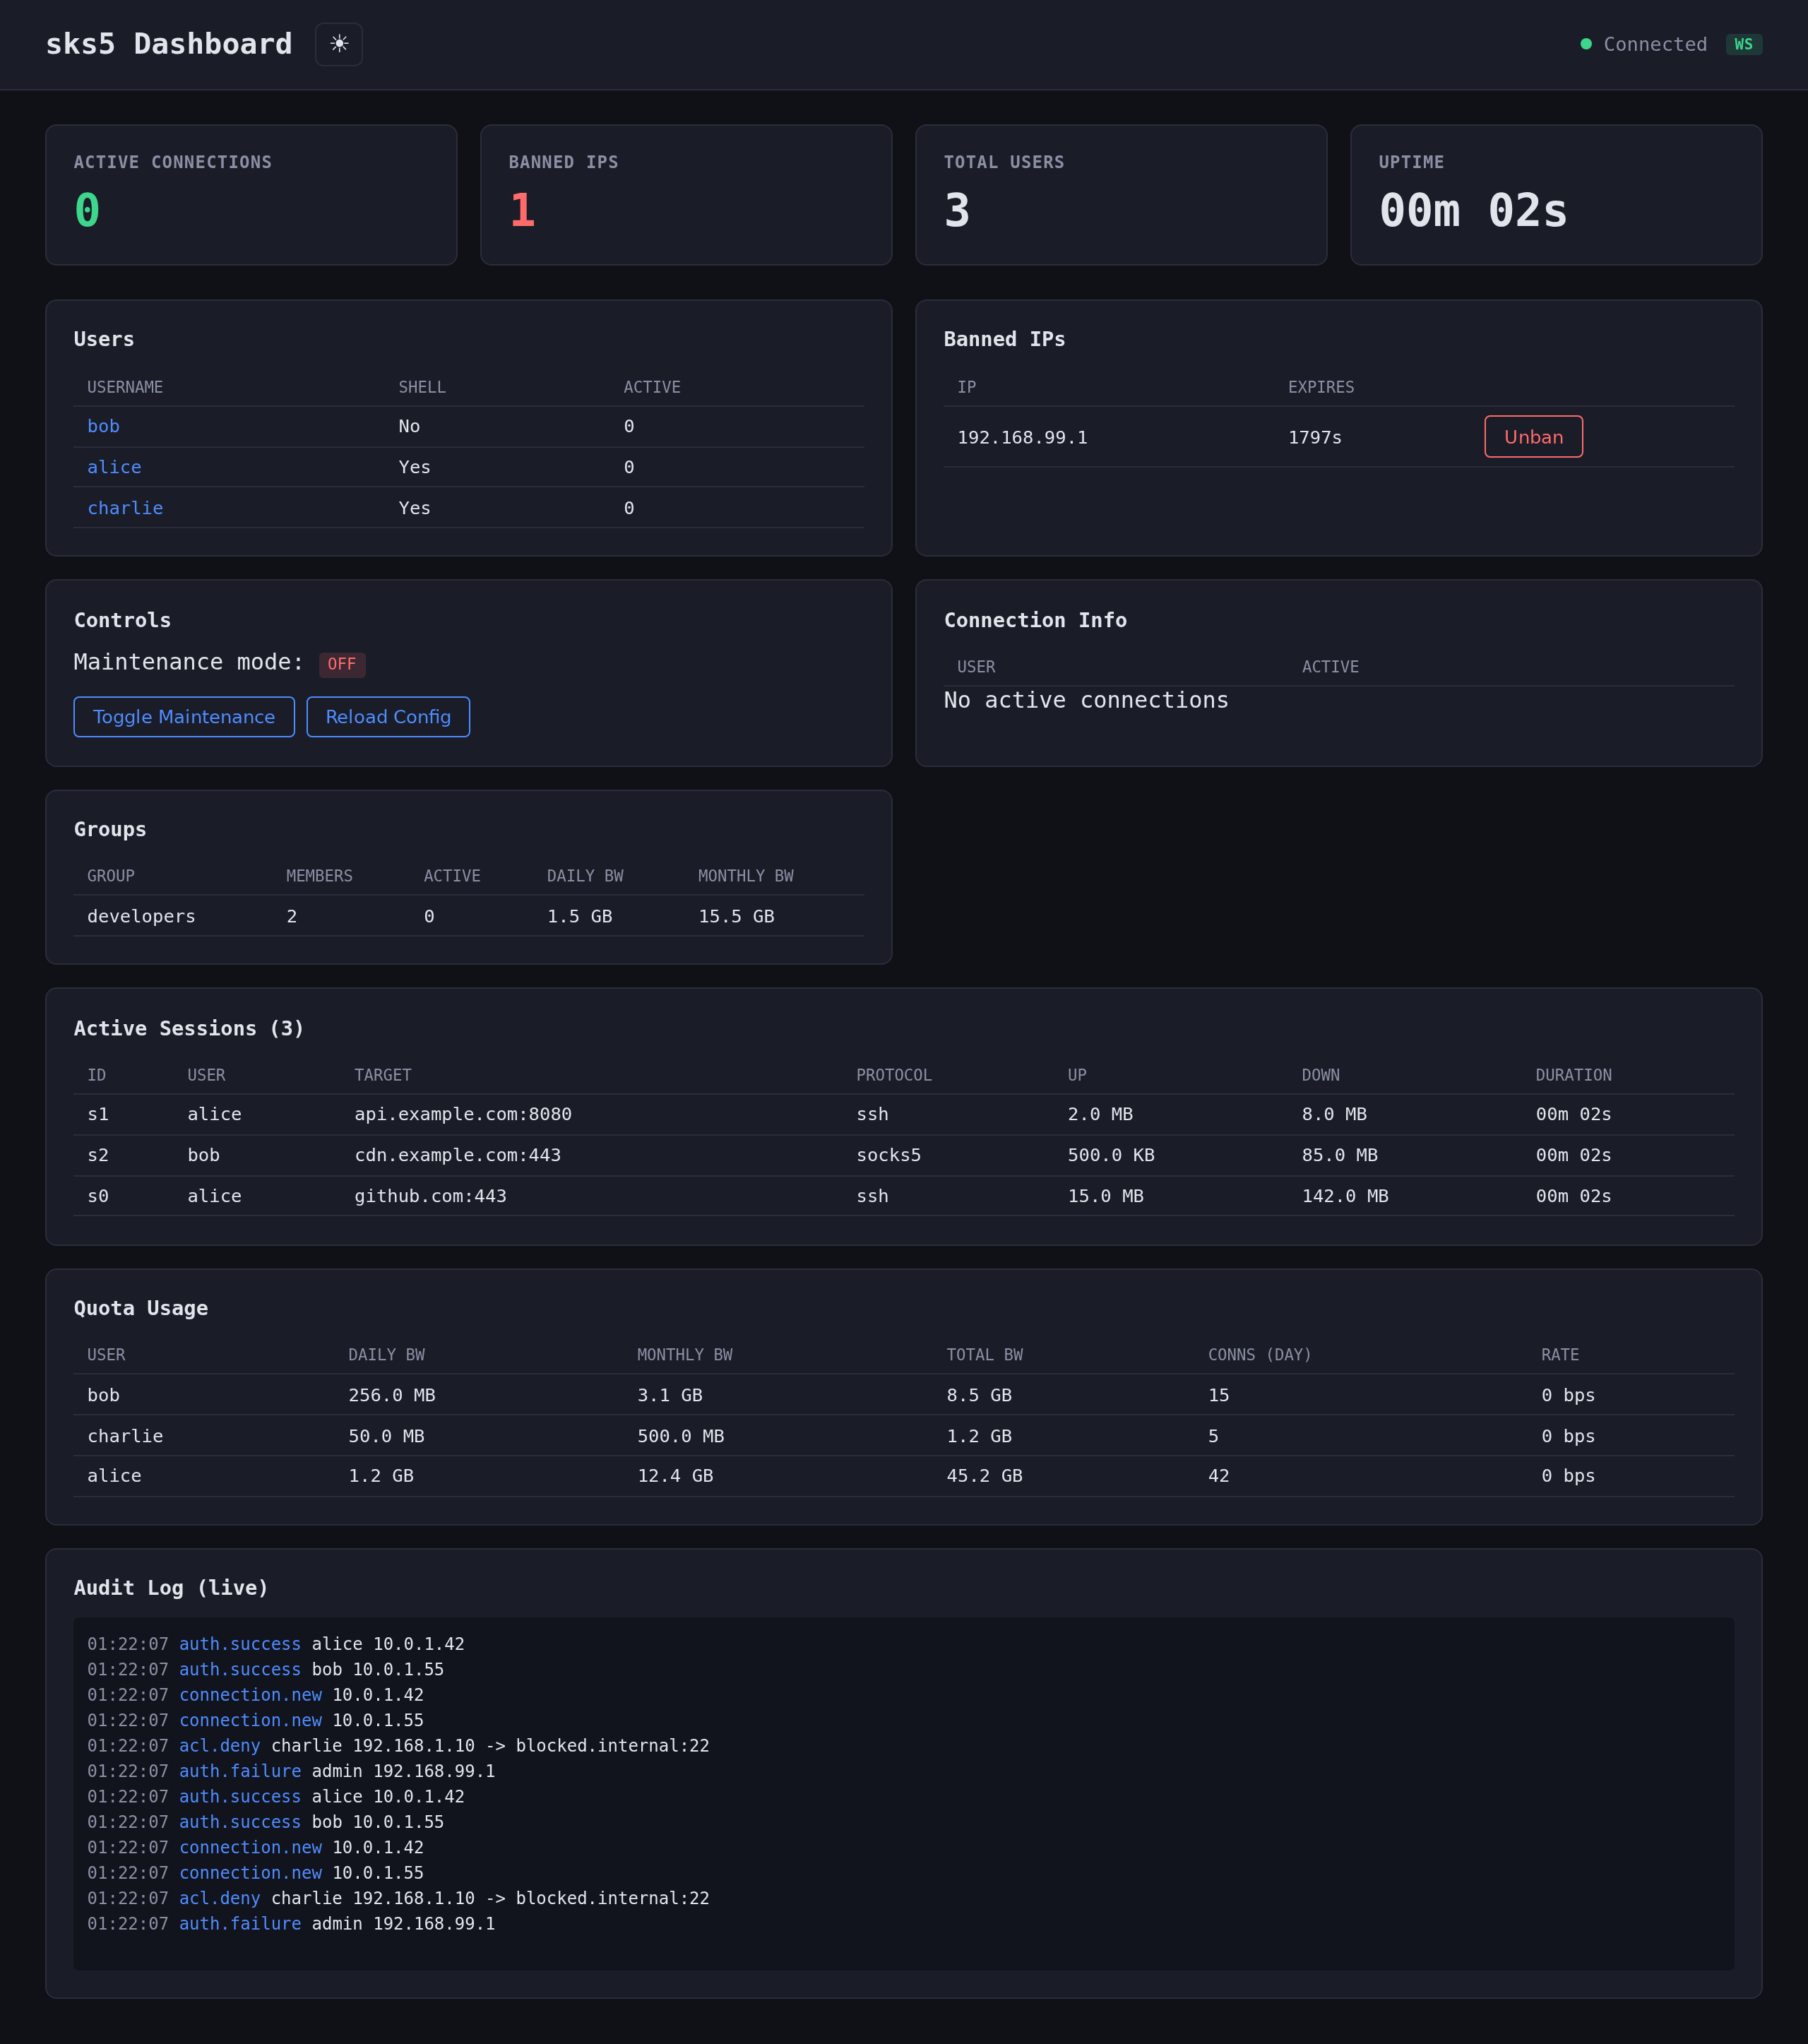Click the Maintenance mode OFF badge
Screen dimensions: 1808x2044
(x=341, y=664)
